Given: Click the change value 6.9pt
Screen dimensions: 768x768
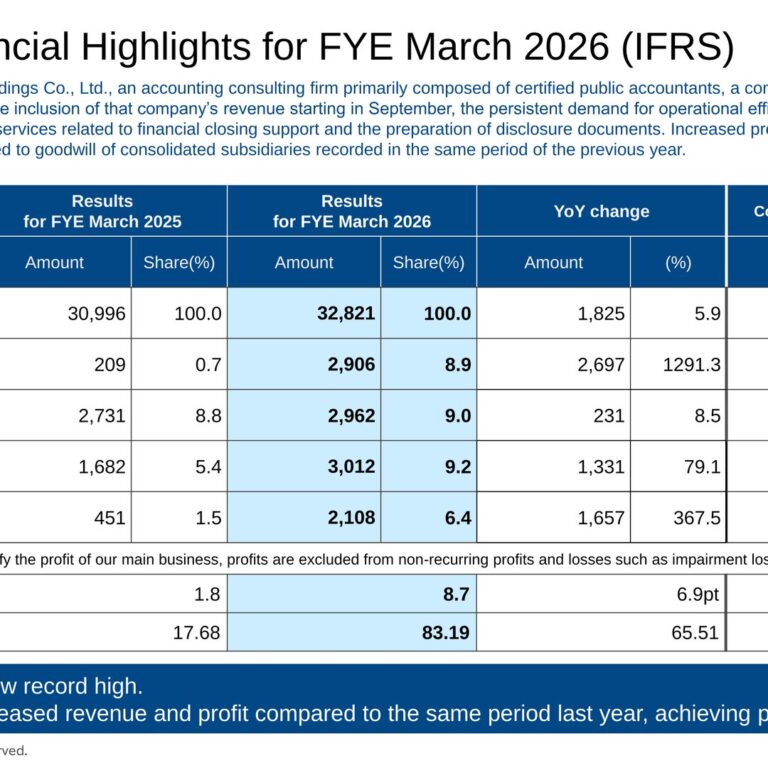Looking at the screenshot, I should click(697, 594).
